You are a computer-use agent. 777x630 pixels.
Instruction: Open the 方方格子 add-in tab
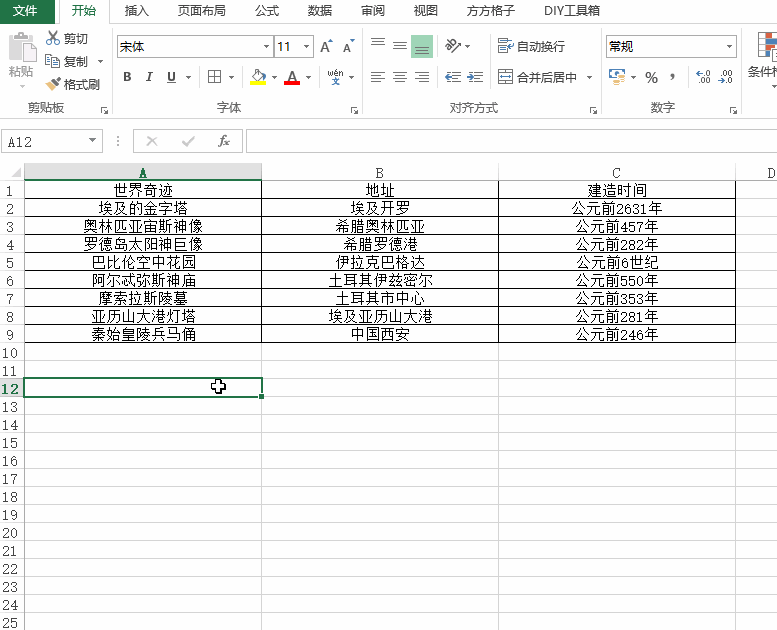pos(491,11)
